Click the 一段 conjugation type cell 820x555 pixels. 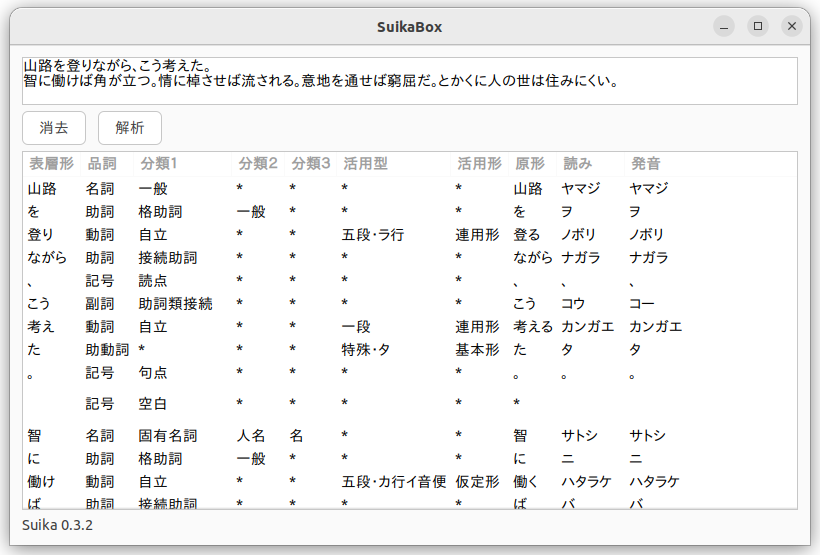356,327
